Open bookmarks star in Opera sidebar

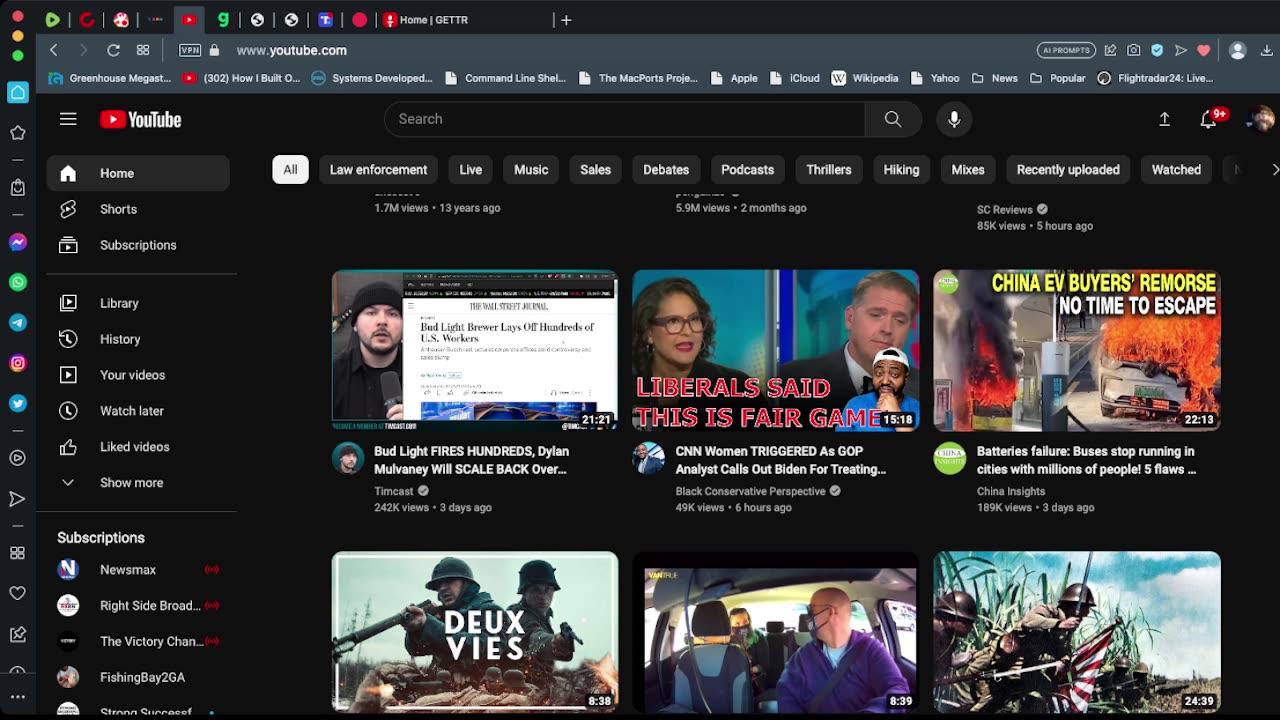pos(18,132)
